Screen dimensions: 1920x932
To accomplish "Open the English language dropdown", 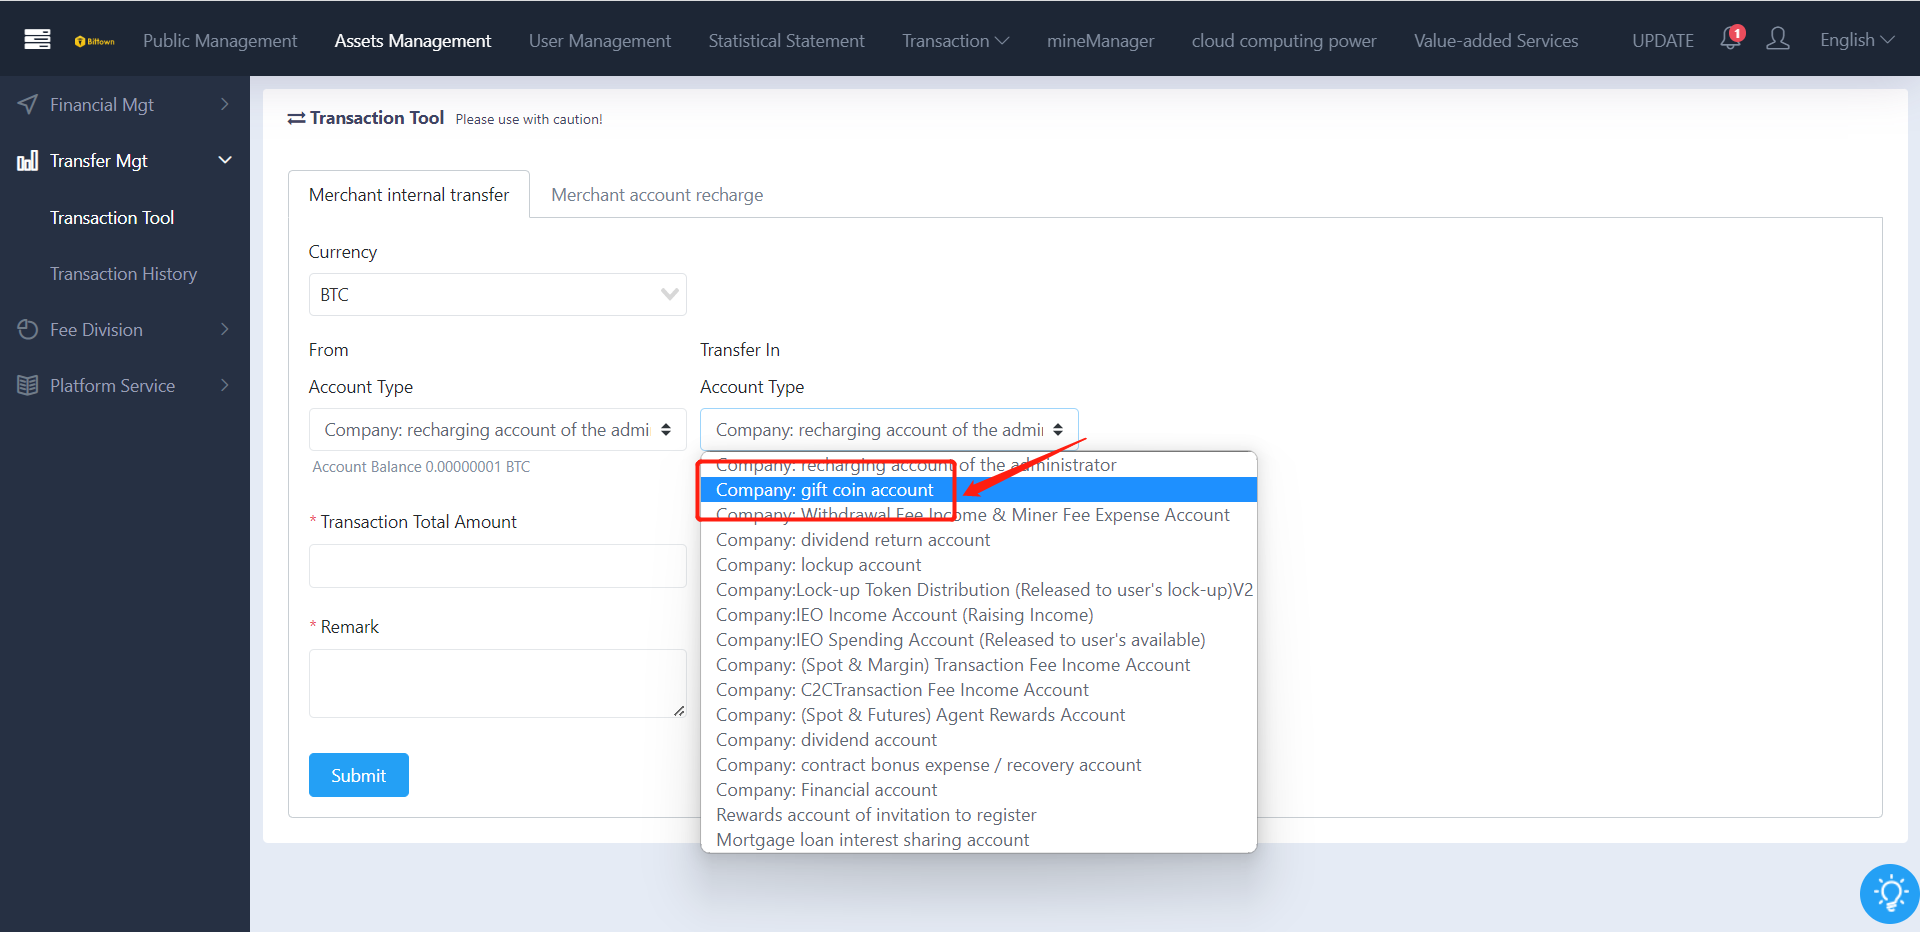I will click(1857, 40).
